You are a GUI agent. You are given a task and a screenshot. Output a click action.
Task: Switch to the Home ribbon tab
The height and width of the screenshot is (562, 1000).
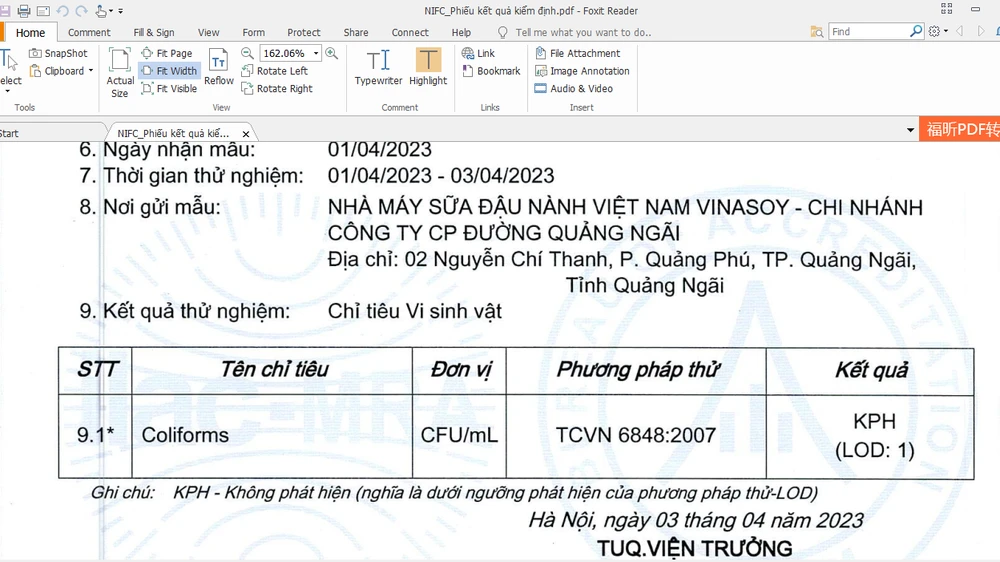(31, 33)
